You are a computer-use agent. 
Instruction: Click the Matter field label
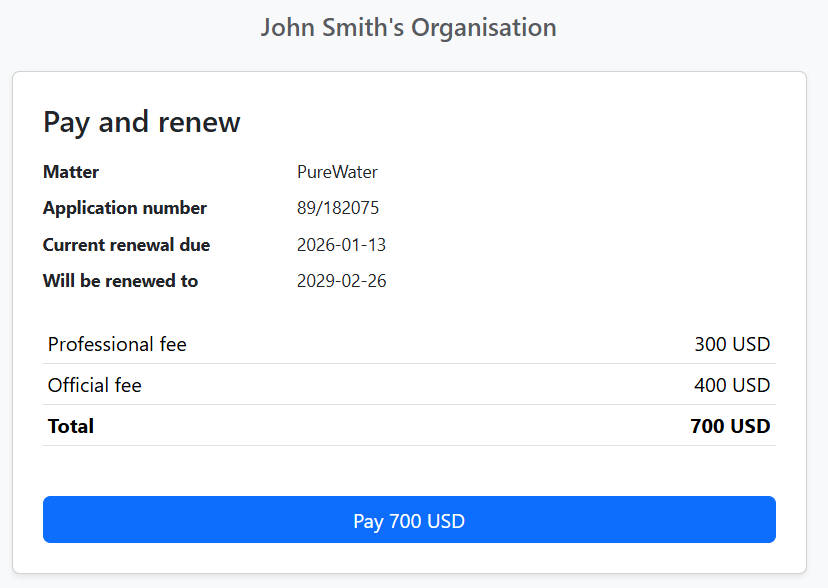[x=70, y=172]
